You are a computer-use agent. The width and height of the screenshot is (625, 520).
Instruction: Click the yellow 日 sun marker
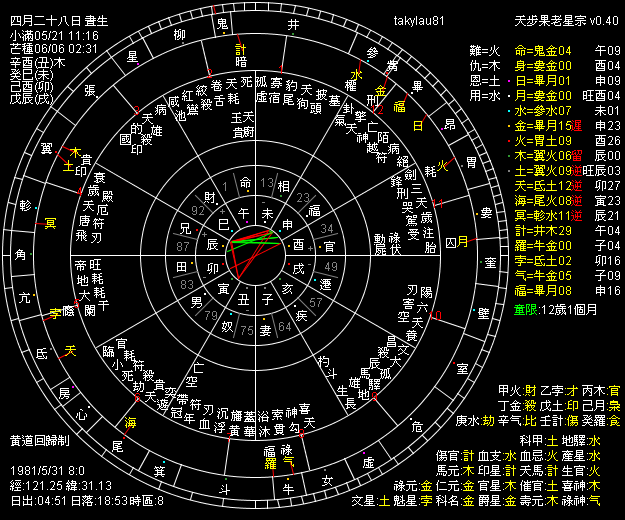[x=418, y=126]
